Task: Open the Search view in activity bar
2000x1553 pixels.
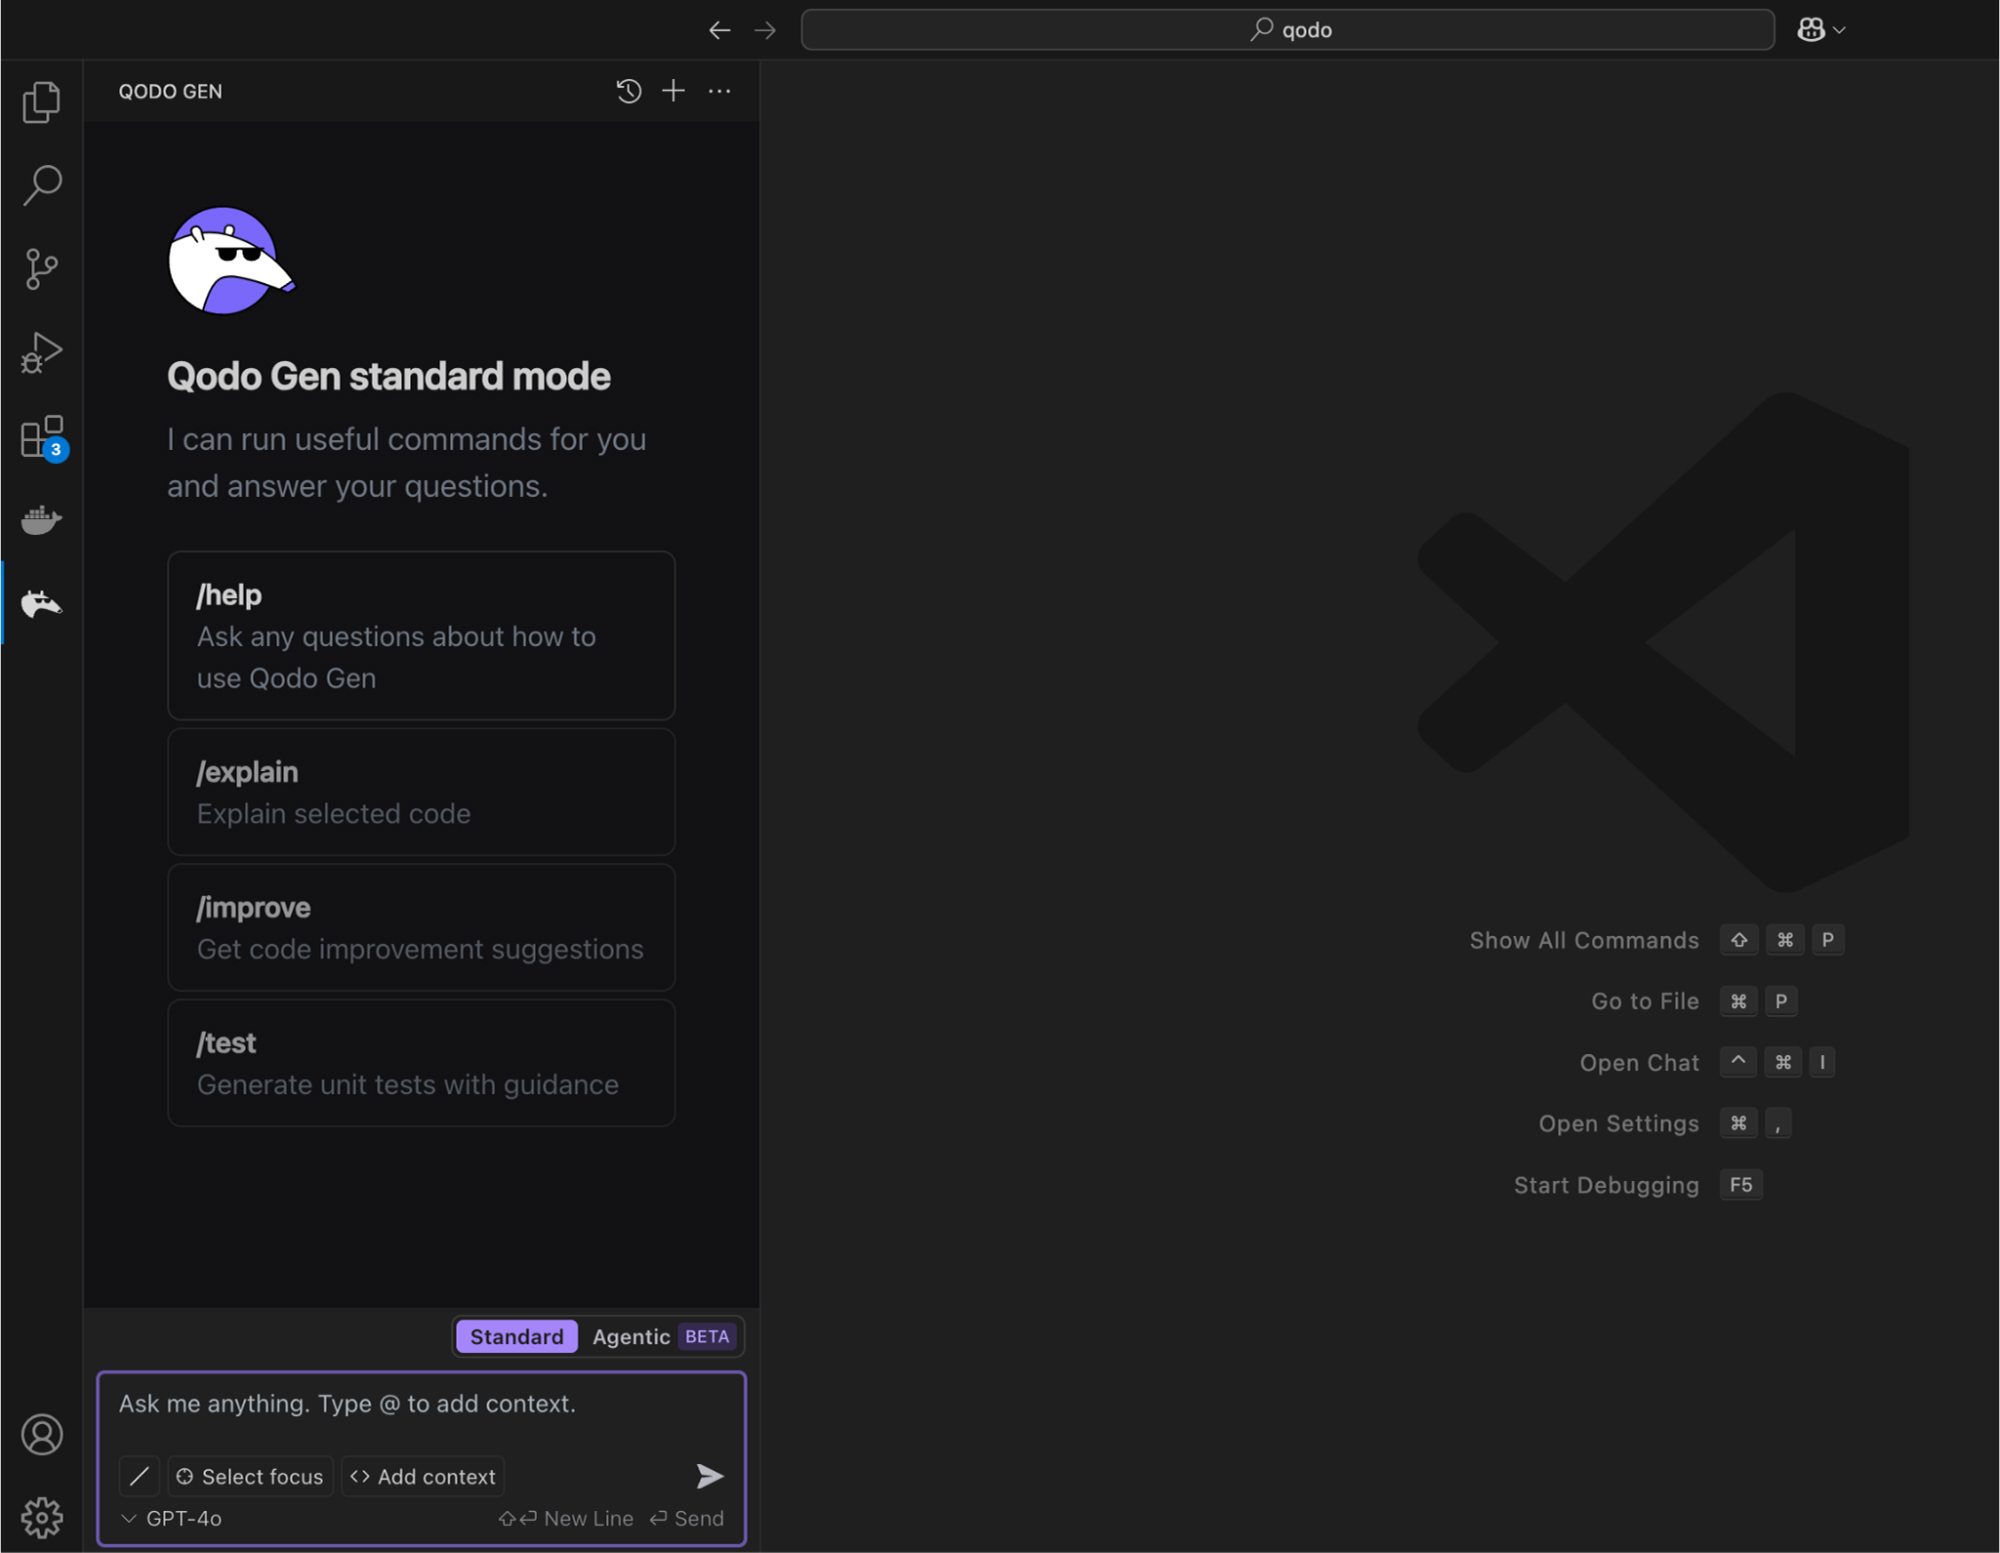Action: coord(41,185)
